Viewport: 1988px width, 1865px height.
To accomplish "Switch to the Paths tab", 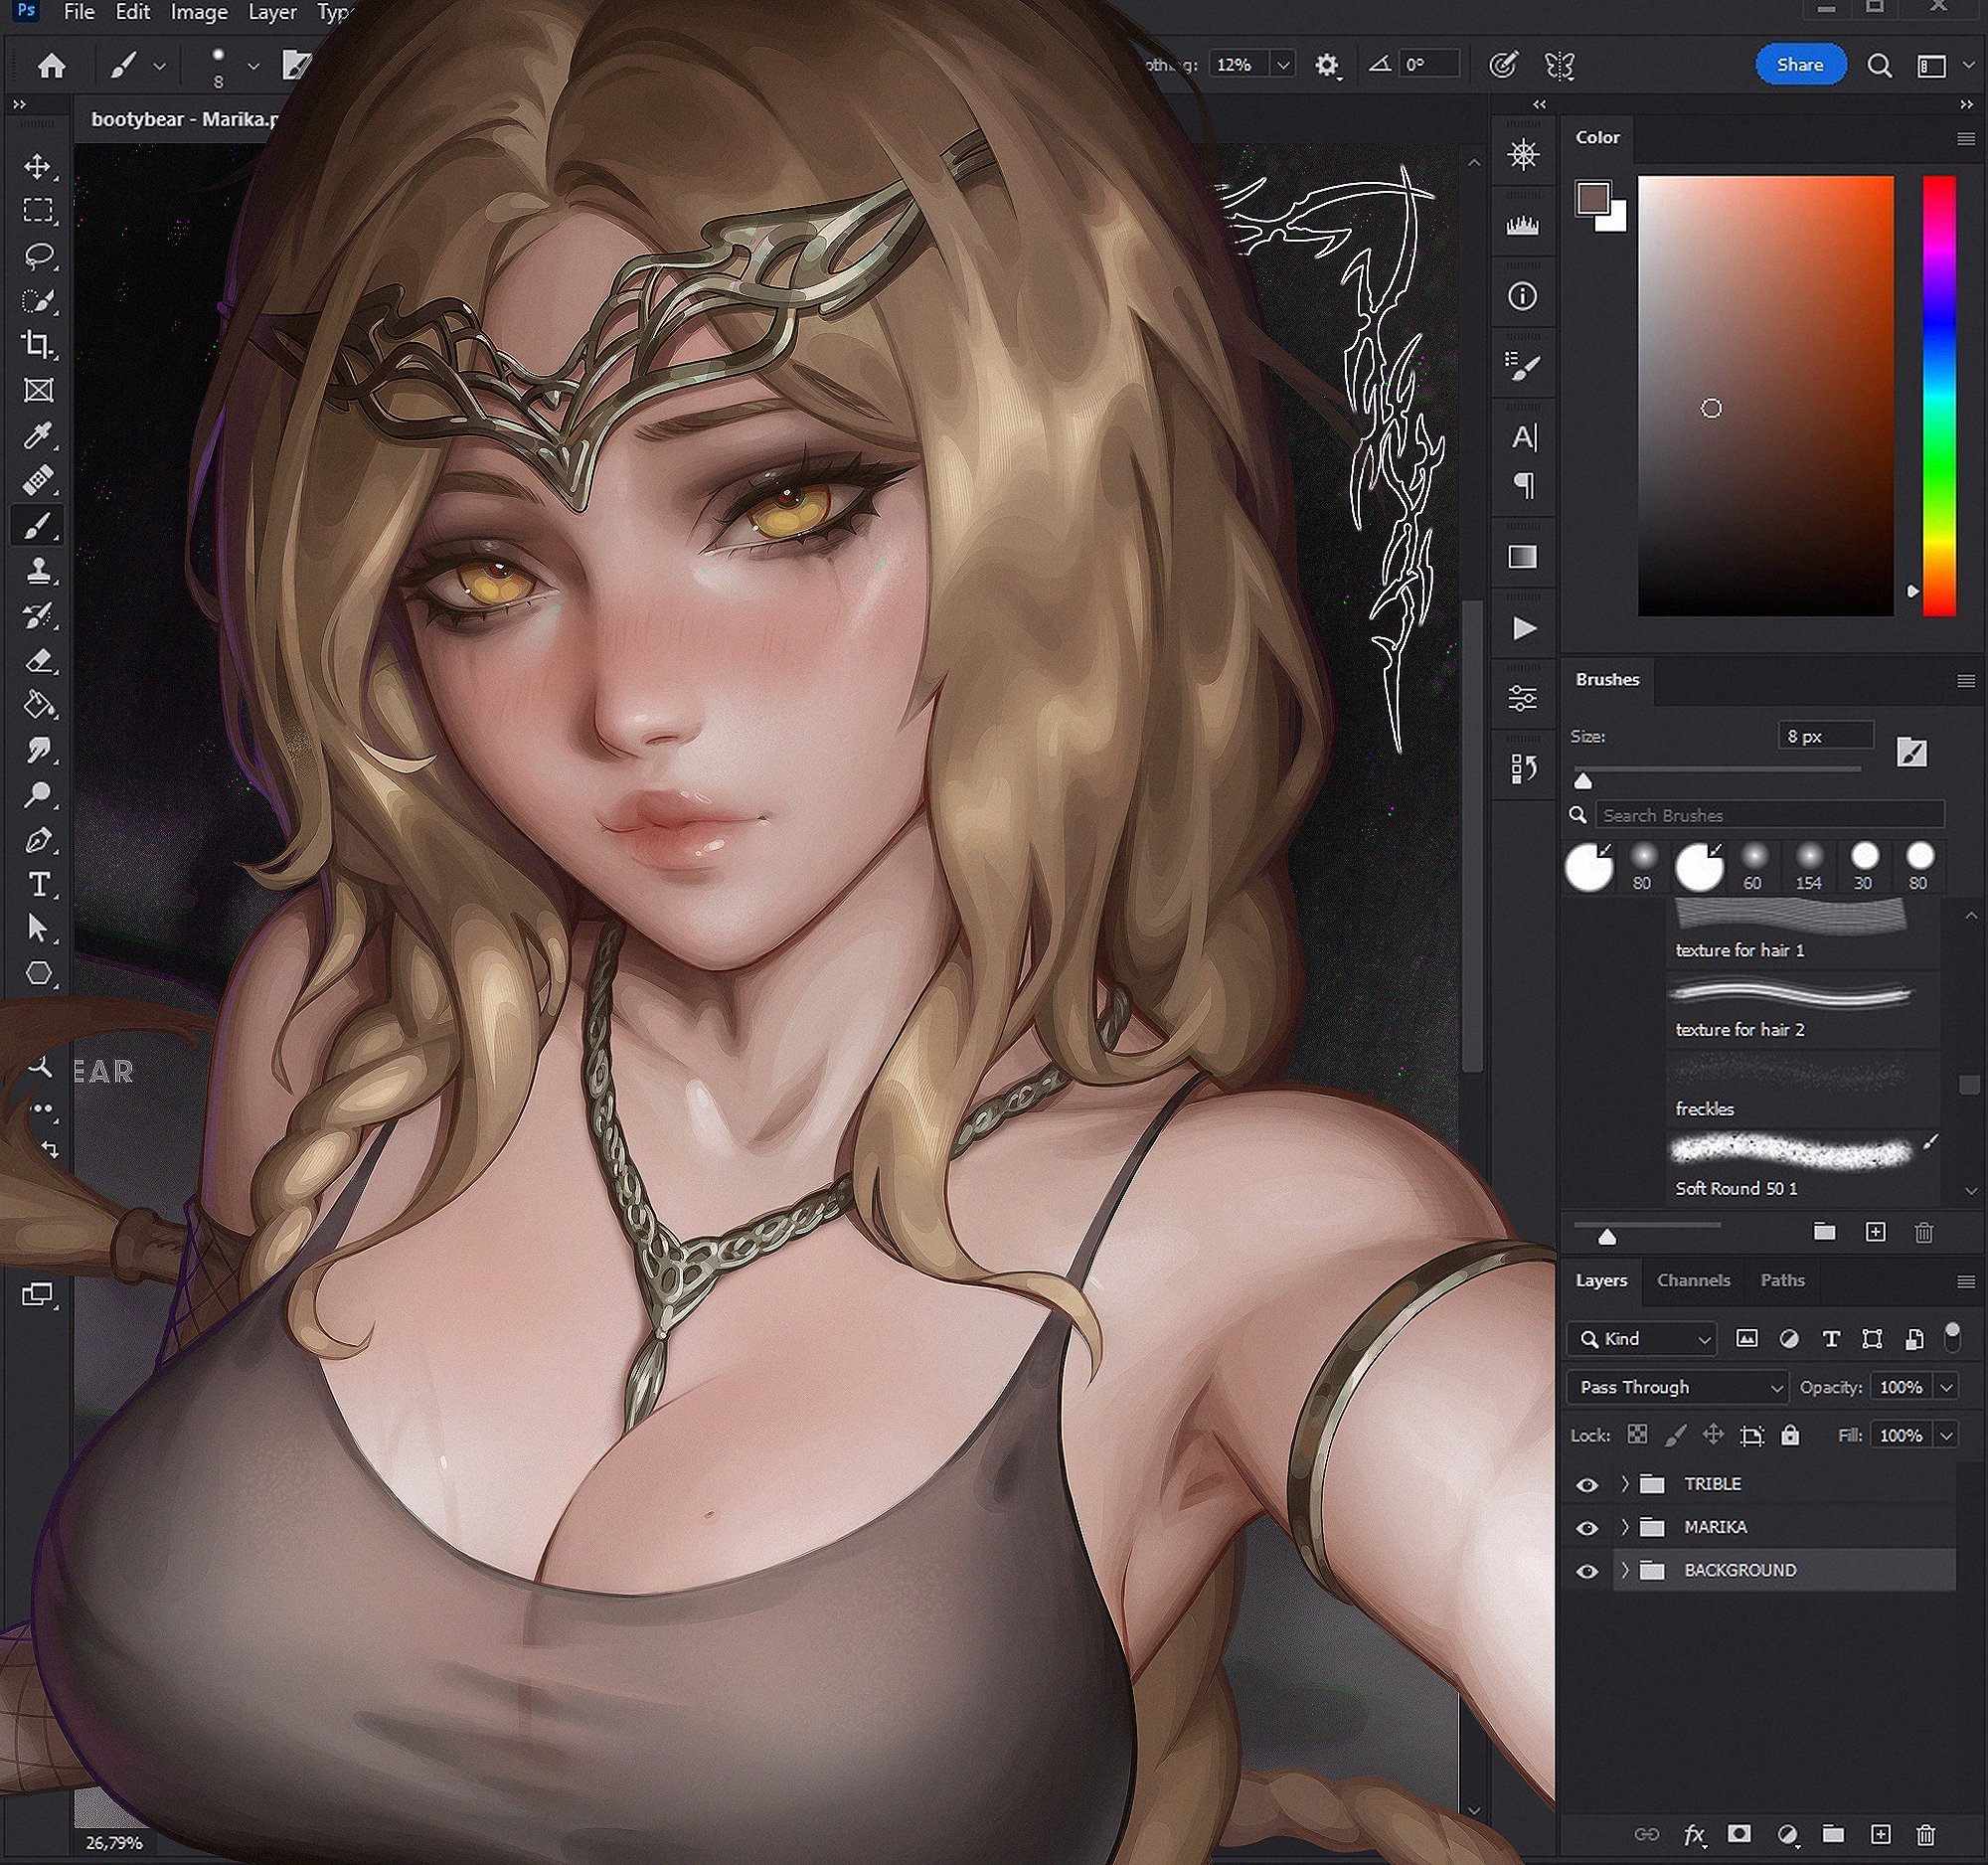I will click(1782, 1280).
